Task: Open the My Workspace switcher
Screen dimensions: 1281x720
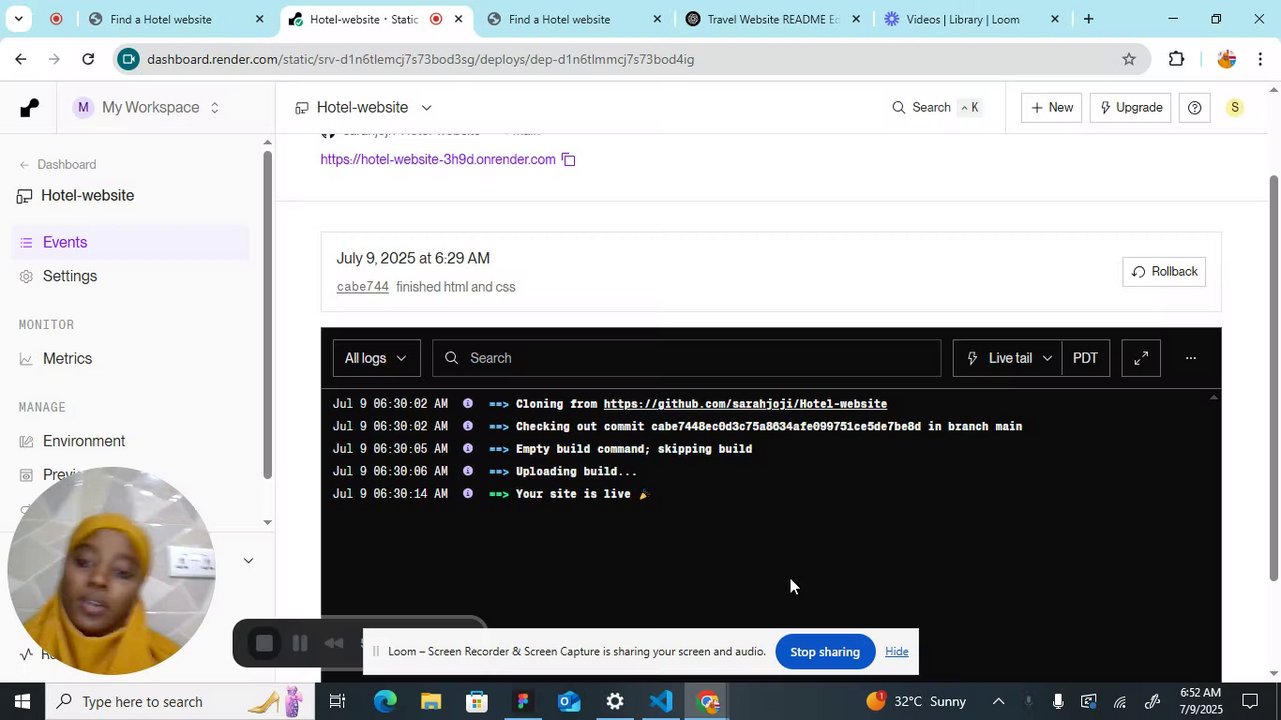Action: pyautogui.click(x=147, y=108)
